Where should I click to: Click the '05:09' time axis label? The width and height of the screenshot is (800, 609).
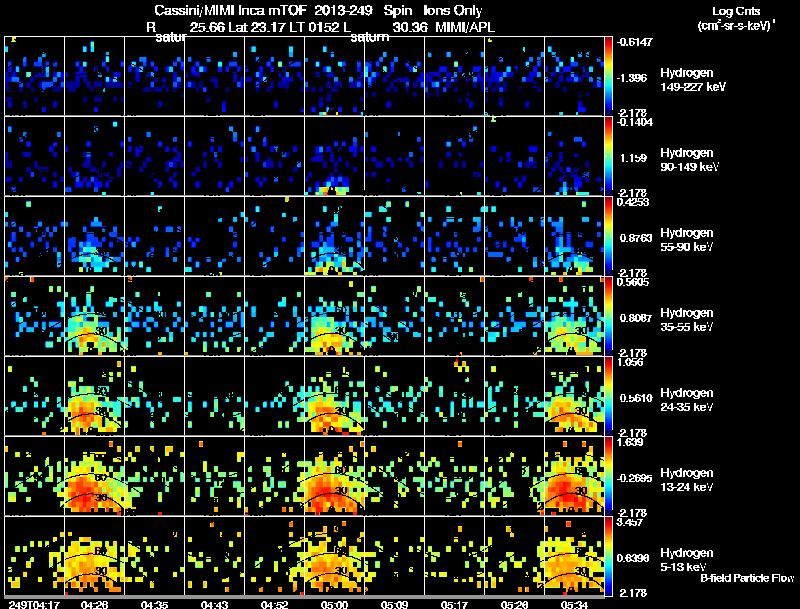[394, 604]
